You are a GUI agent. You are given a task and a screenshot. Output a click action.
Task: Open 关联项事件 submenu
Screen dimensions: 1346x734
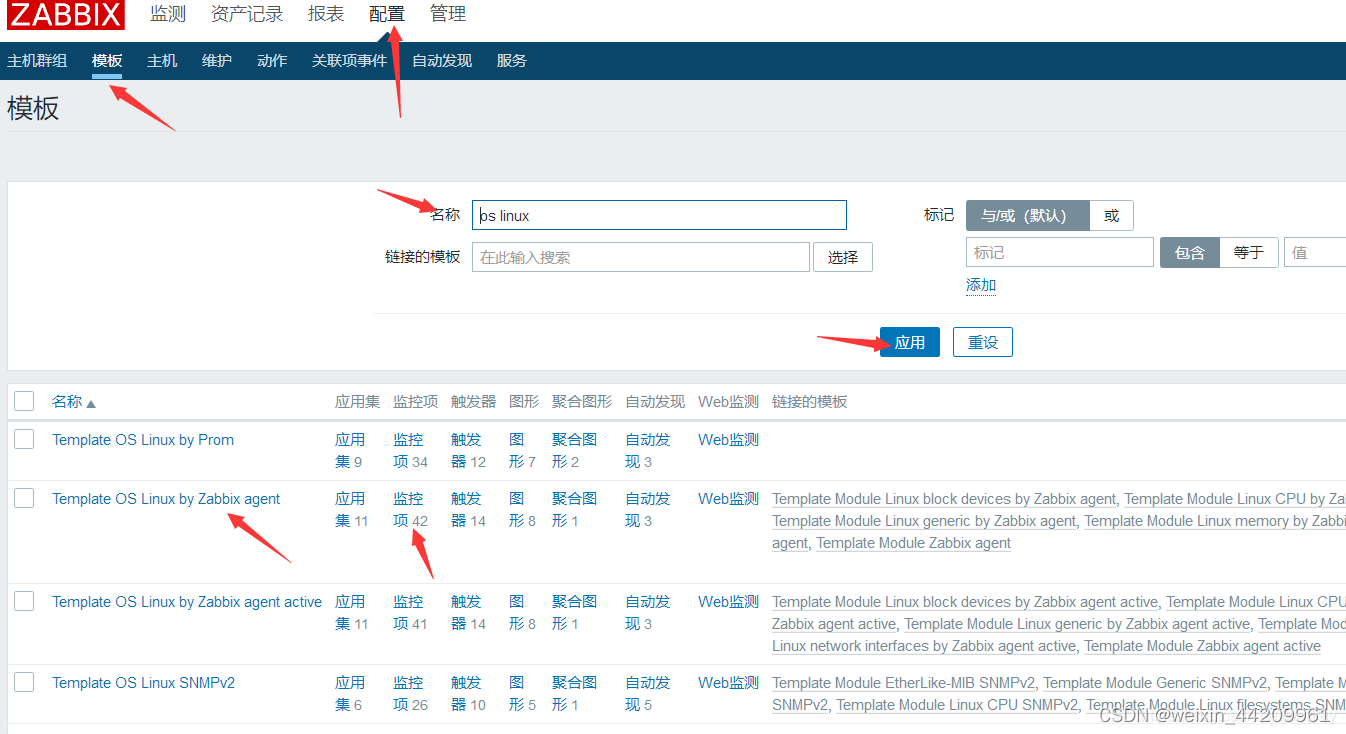click(x=349, y=61)
